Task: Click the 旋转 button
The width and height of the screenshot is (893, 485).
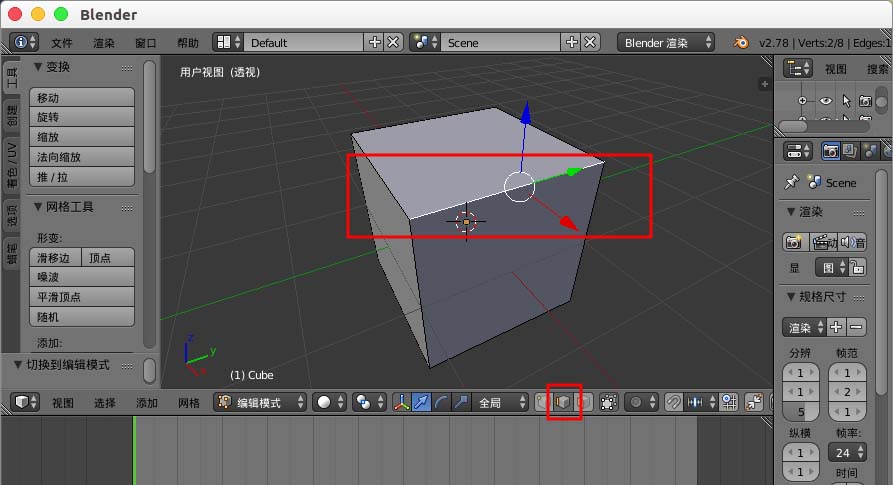Action: coord(82,117)
